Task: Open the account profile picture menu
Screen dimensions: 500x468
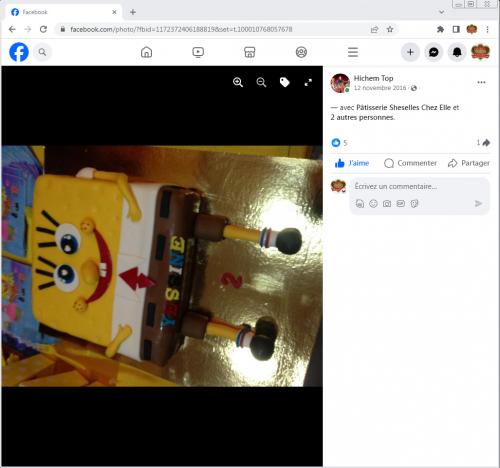Action: point(480,52)
